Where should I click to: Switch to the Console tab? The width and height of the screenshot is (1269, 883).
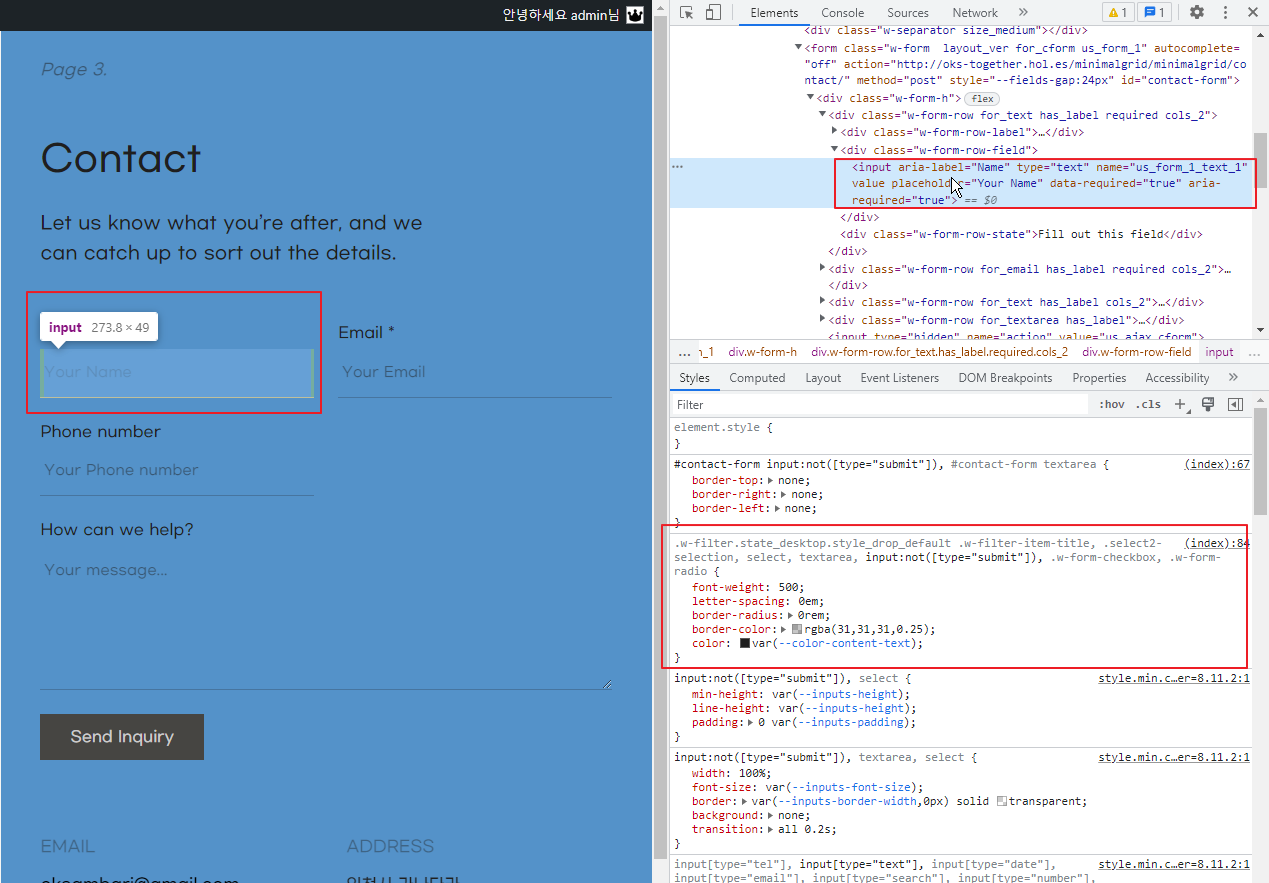point(842,12)
